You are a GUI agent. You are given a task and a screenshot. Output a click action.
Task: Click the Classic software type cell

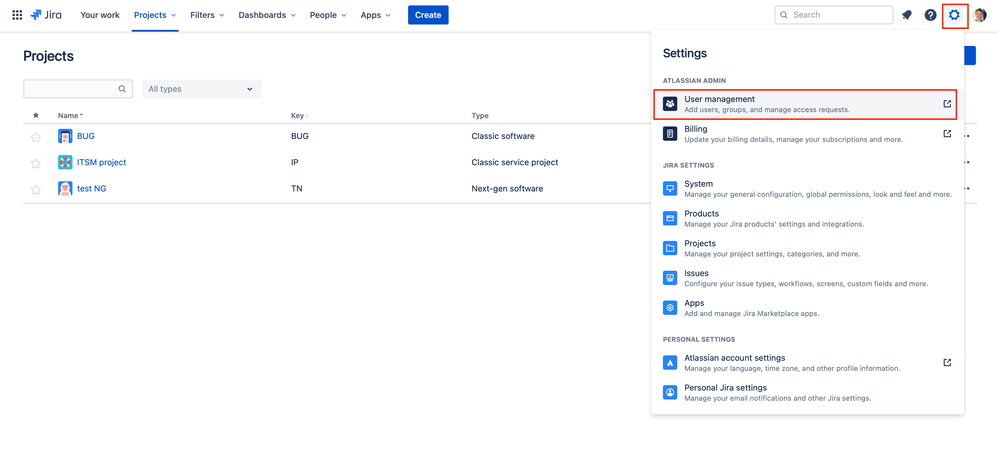pyautogui.click(x=503, y=136)
